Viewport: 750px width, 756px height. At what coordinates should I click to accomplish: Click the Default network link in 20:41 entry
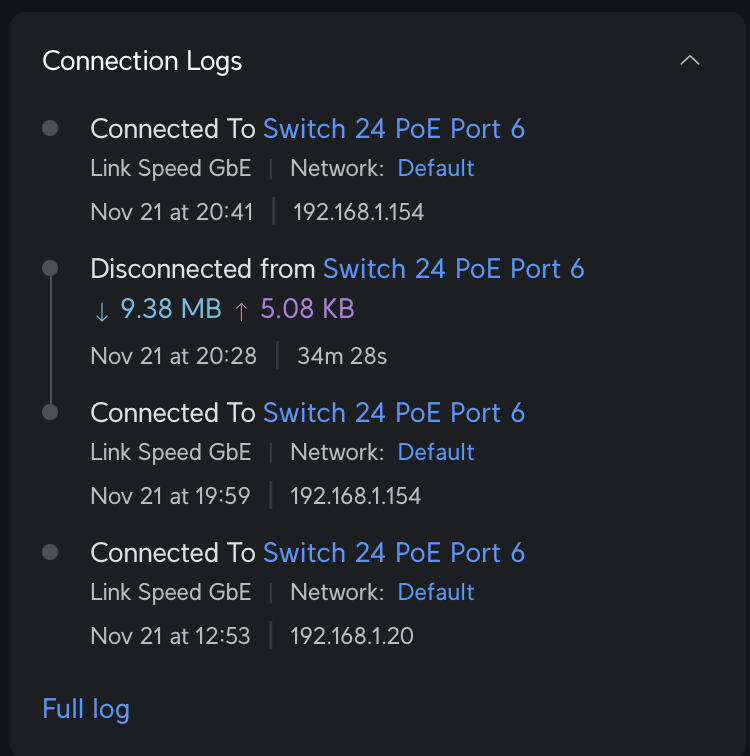[x=435, y=168]
